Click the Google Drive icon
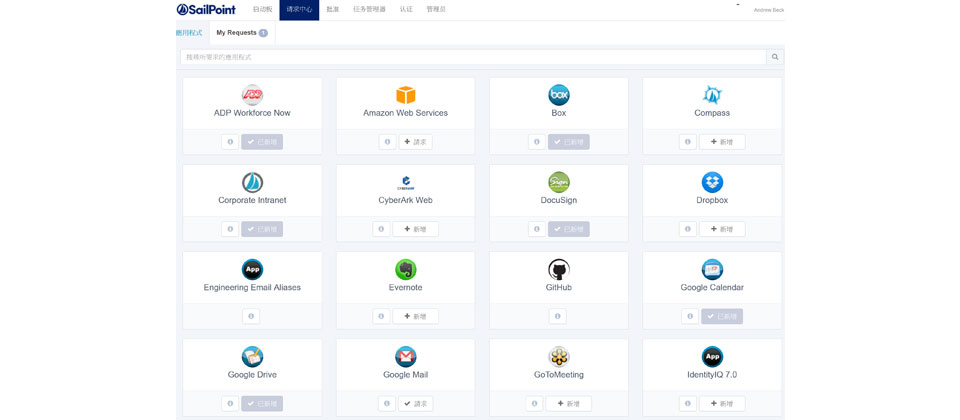The width and height of the screenshot is (960, 420). 252,357
